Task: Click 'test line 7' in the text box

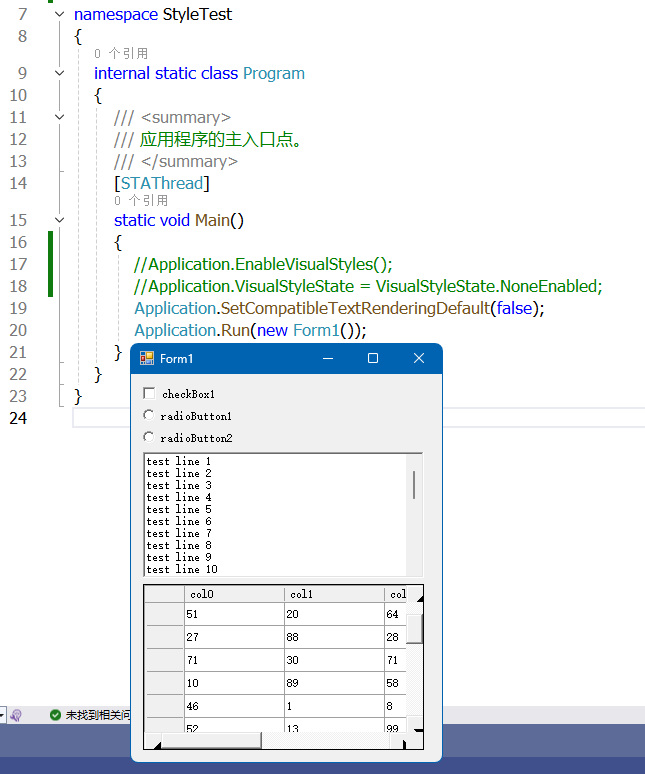Action: [x=179, y=533]
